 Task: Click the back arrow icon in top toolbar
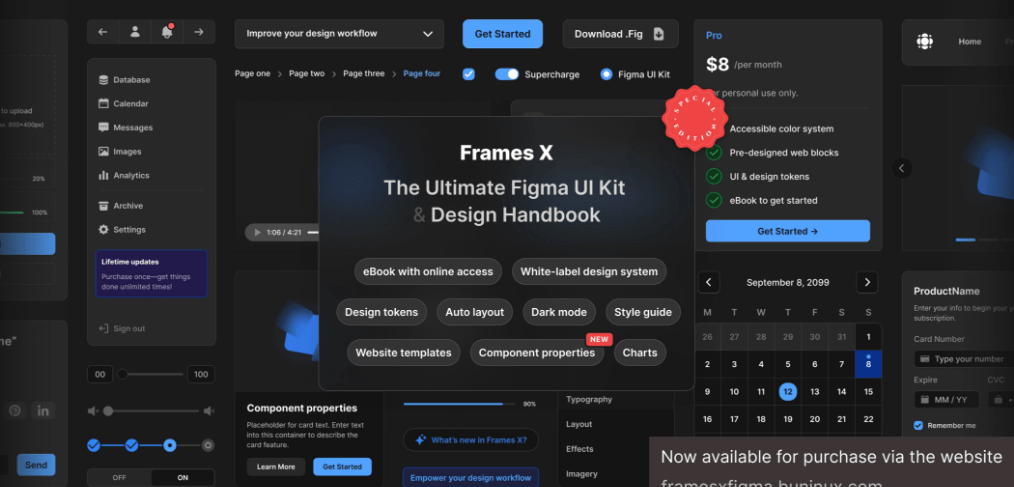tap(103, 32)
